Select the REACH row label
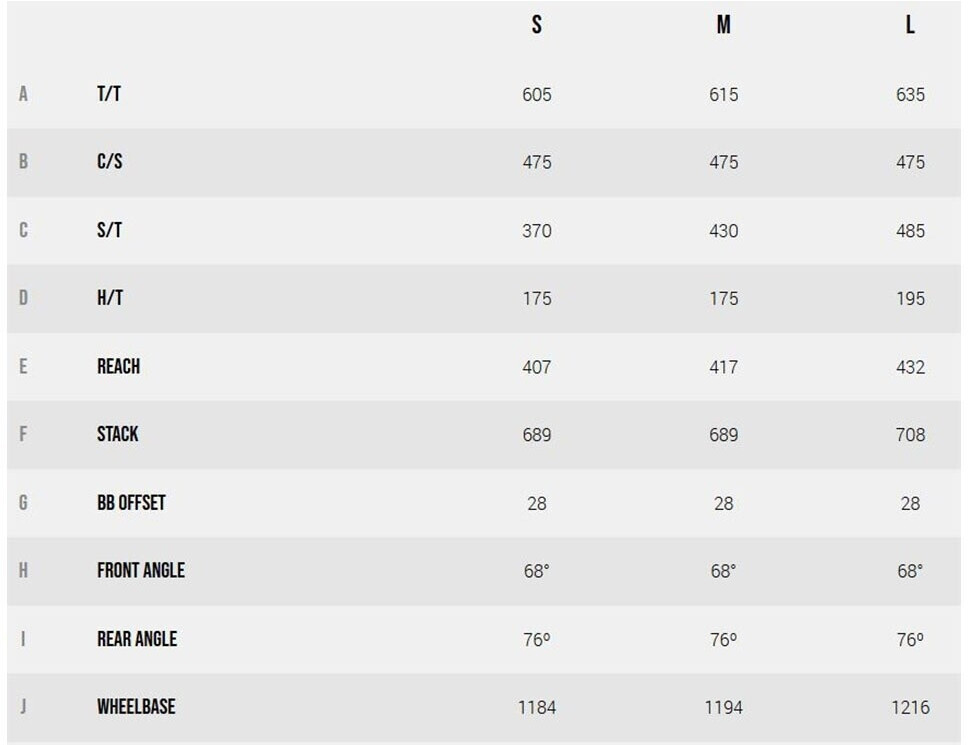The height and width of the screenshot is (745, 968). point(118,366)
